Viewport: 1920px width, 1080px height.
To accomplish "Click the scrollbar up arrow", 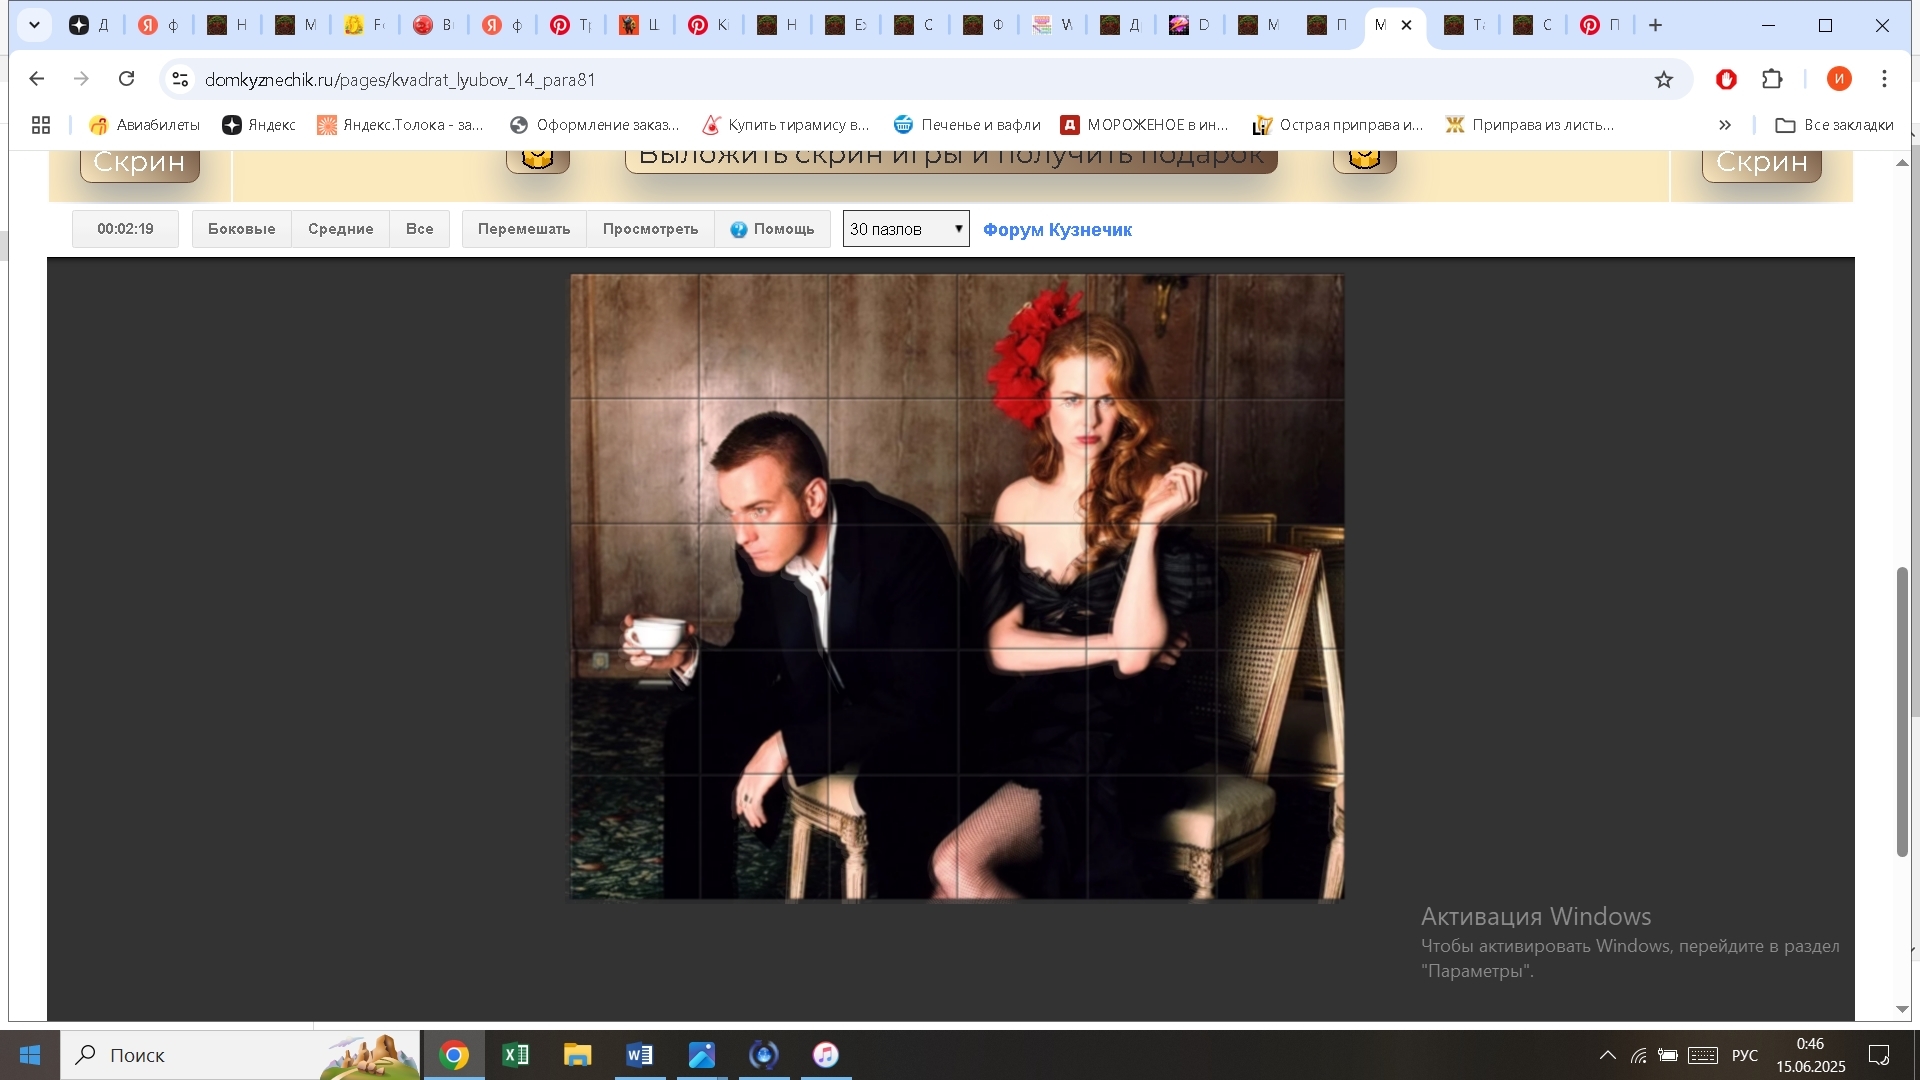I will (x=1902, y=162).
